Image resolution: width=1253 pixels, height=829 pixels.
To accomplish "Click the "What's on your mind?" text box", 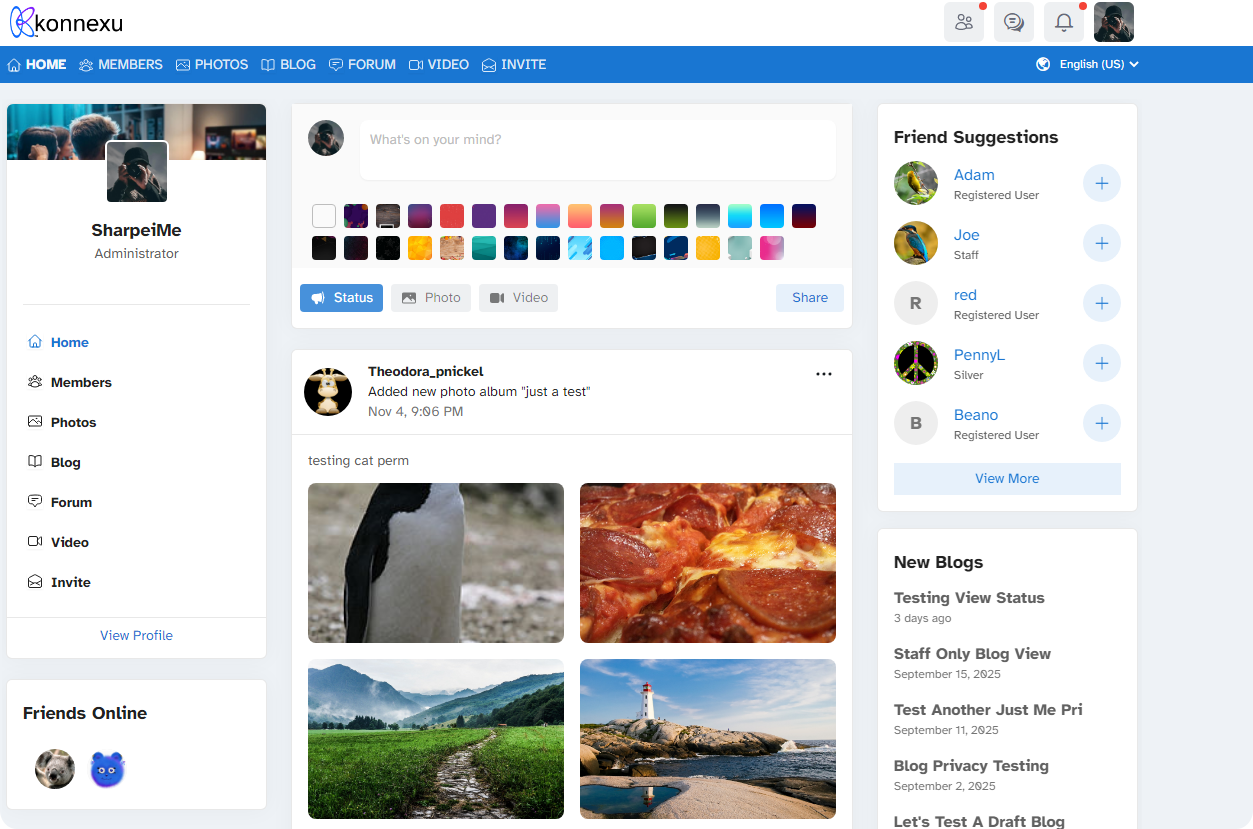I will click(x=597, y=150).
